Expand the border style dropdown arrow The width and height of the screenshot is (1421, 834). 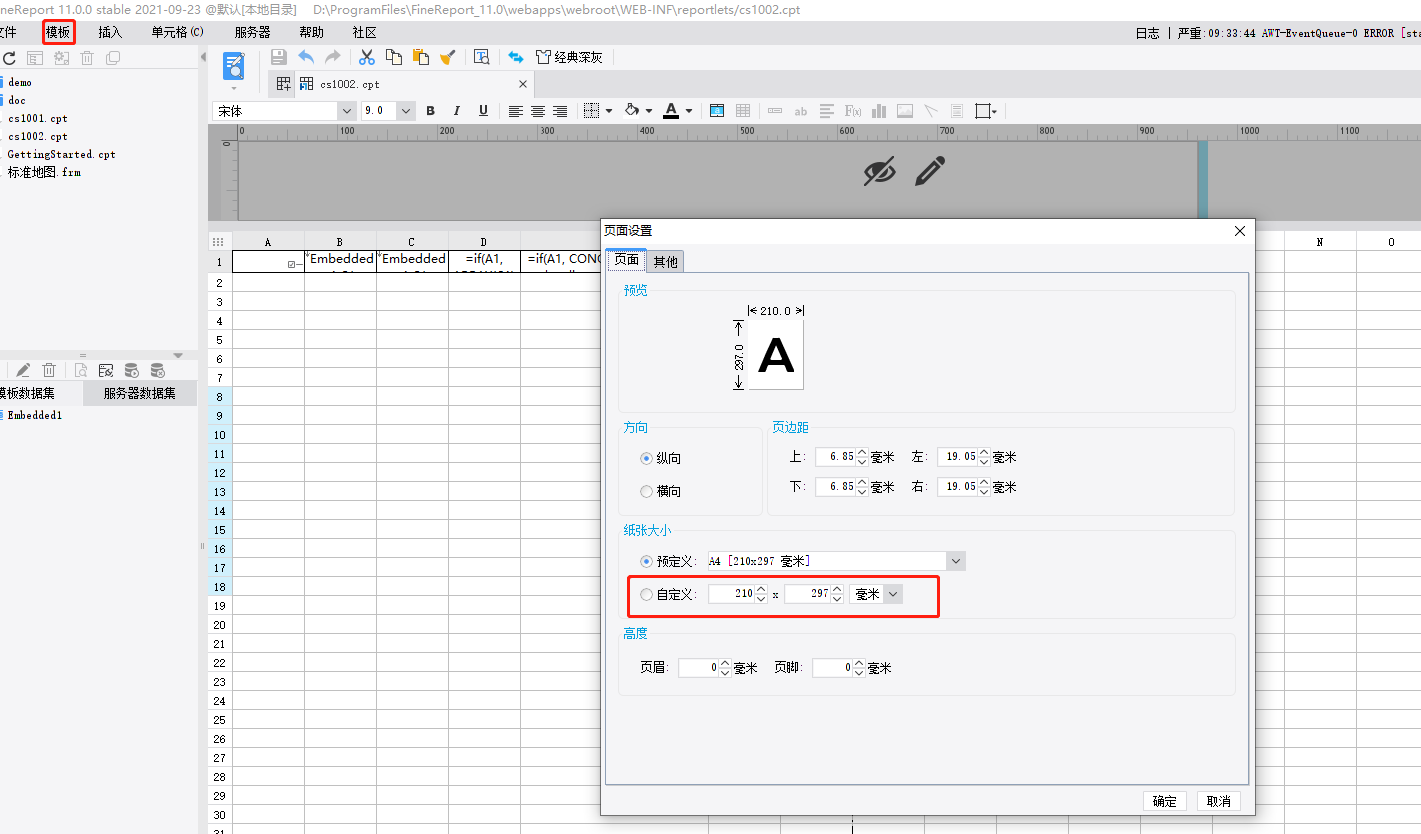point(609,111)
